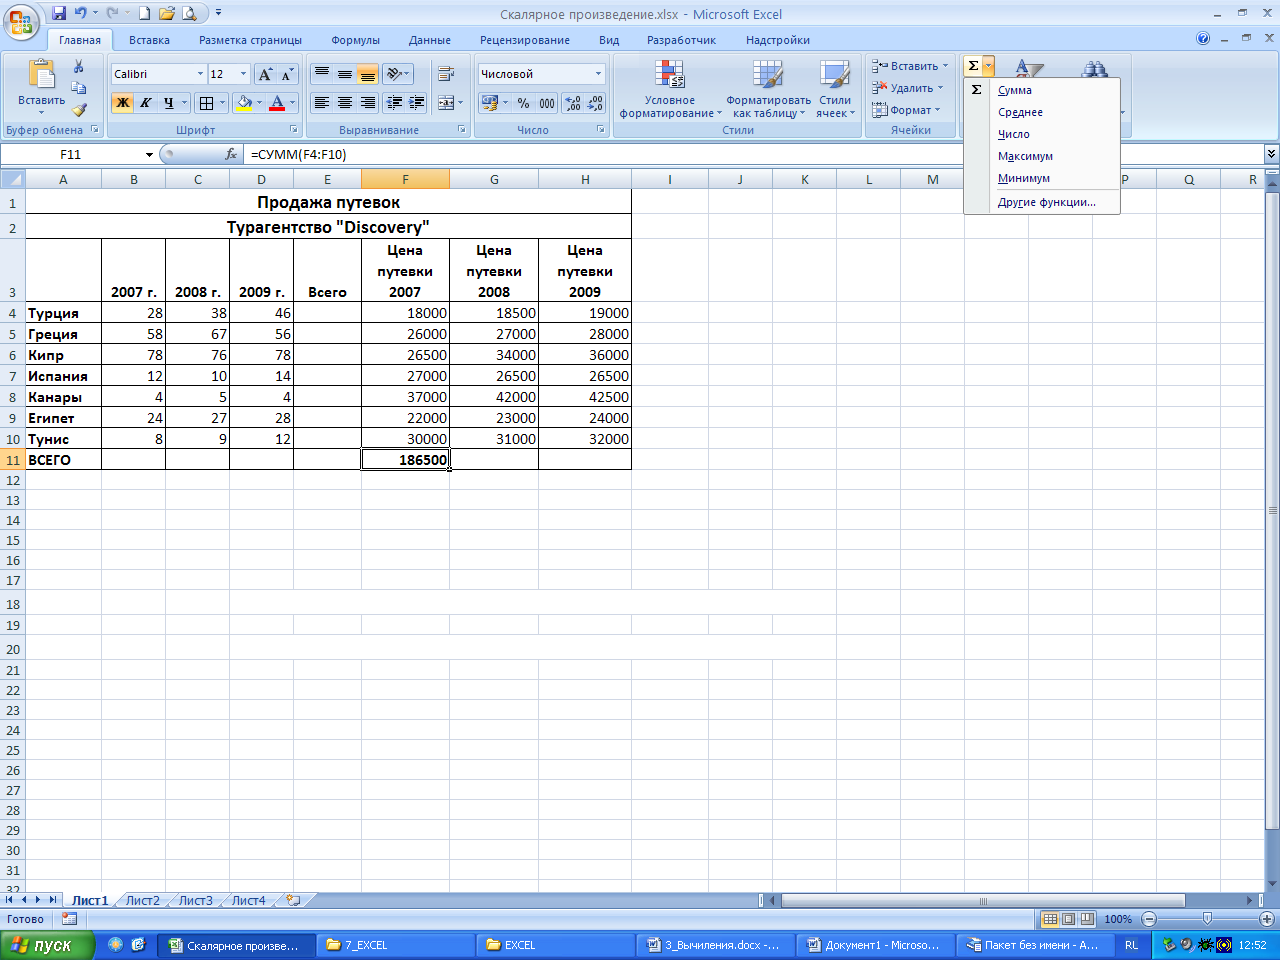Click the Save icon in quick access toolbar
This screenshot has height=960, width=1280.
tap(59, 13)
